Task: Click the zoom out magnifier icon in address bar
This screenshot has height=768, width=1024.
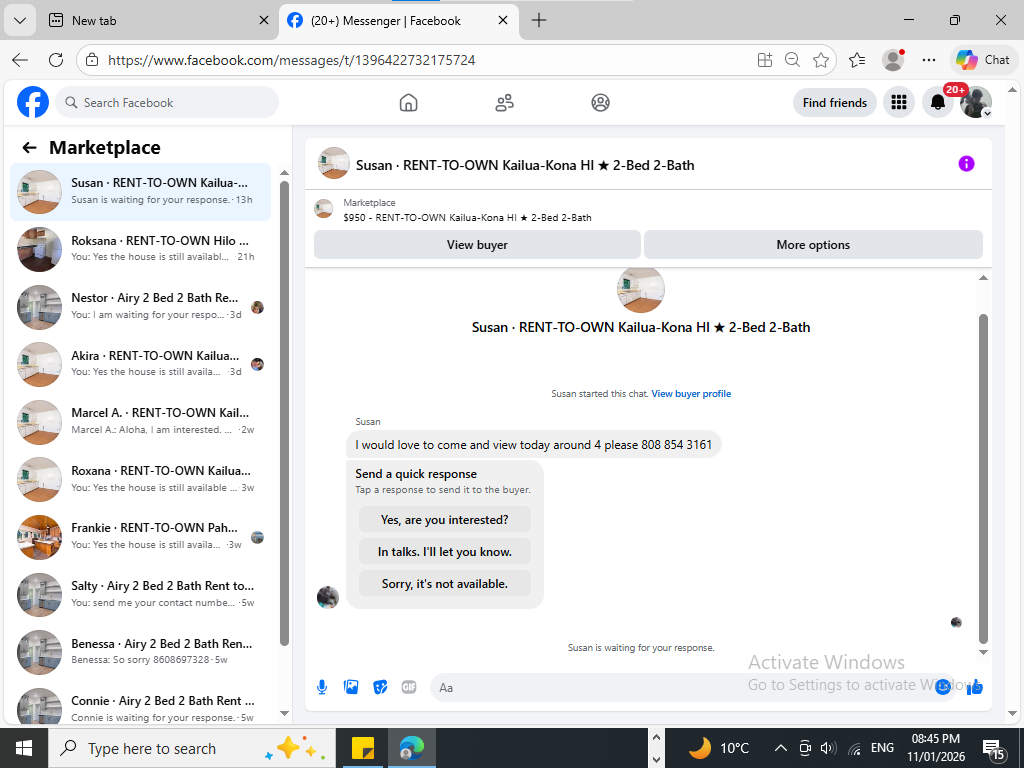Action: tap(792, 60)
